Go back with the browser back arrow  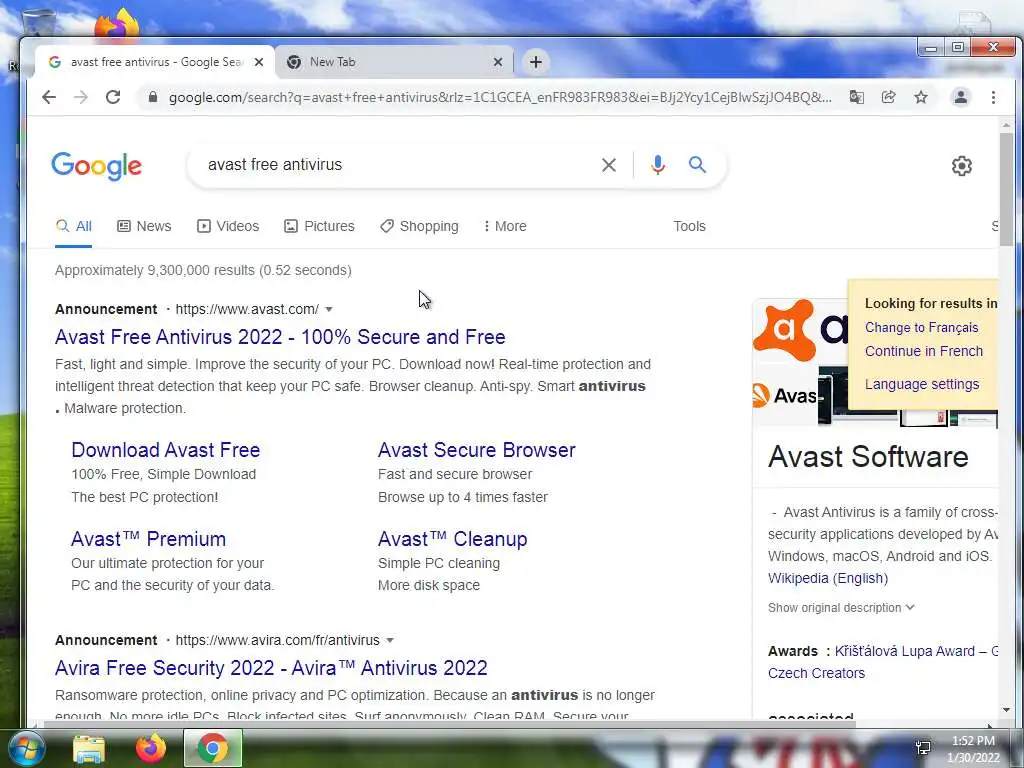coord(49,97)
